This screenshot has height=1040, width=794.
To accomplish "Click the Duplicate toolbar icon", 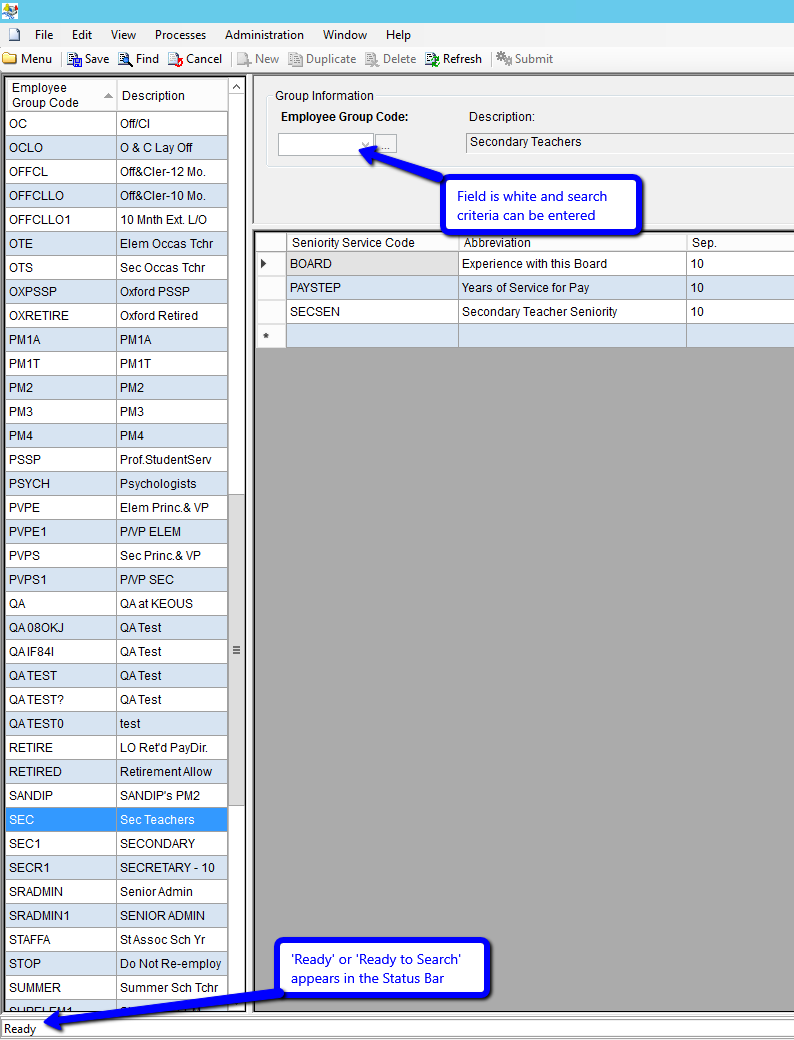I will tap(295, 59).
